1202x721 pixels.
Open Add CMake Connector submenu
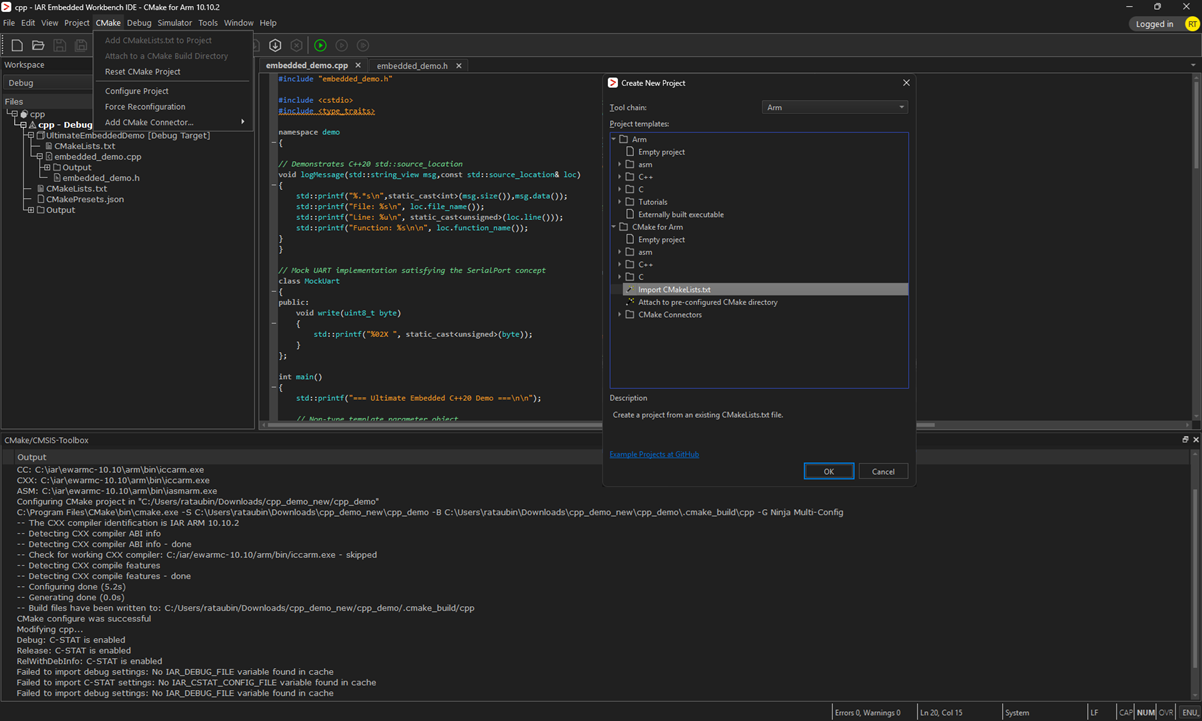pyautogui.click(x=173, y=122)
